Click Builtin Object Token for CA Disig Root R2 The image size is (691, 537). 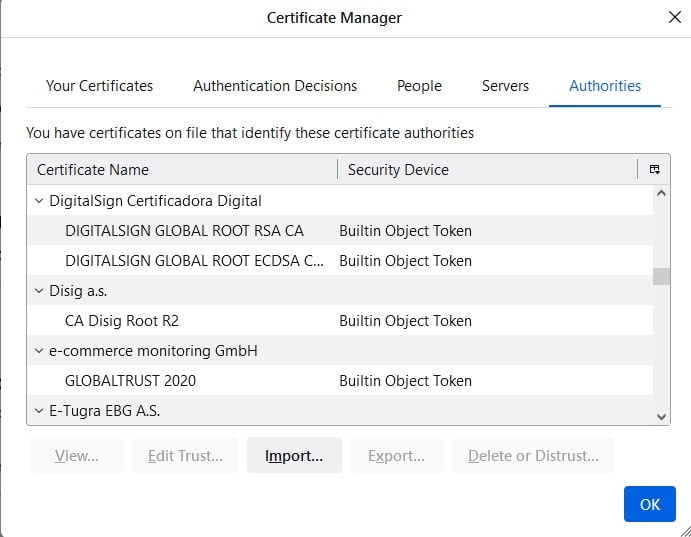pyautogui.click(x=405, y=321)
